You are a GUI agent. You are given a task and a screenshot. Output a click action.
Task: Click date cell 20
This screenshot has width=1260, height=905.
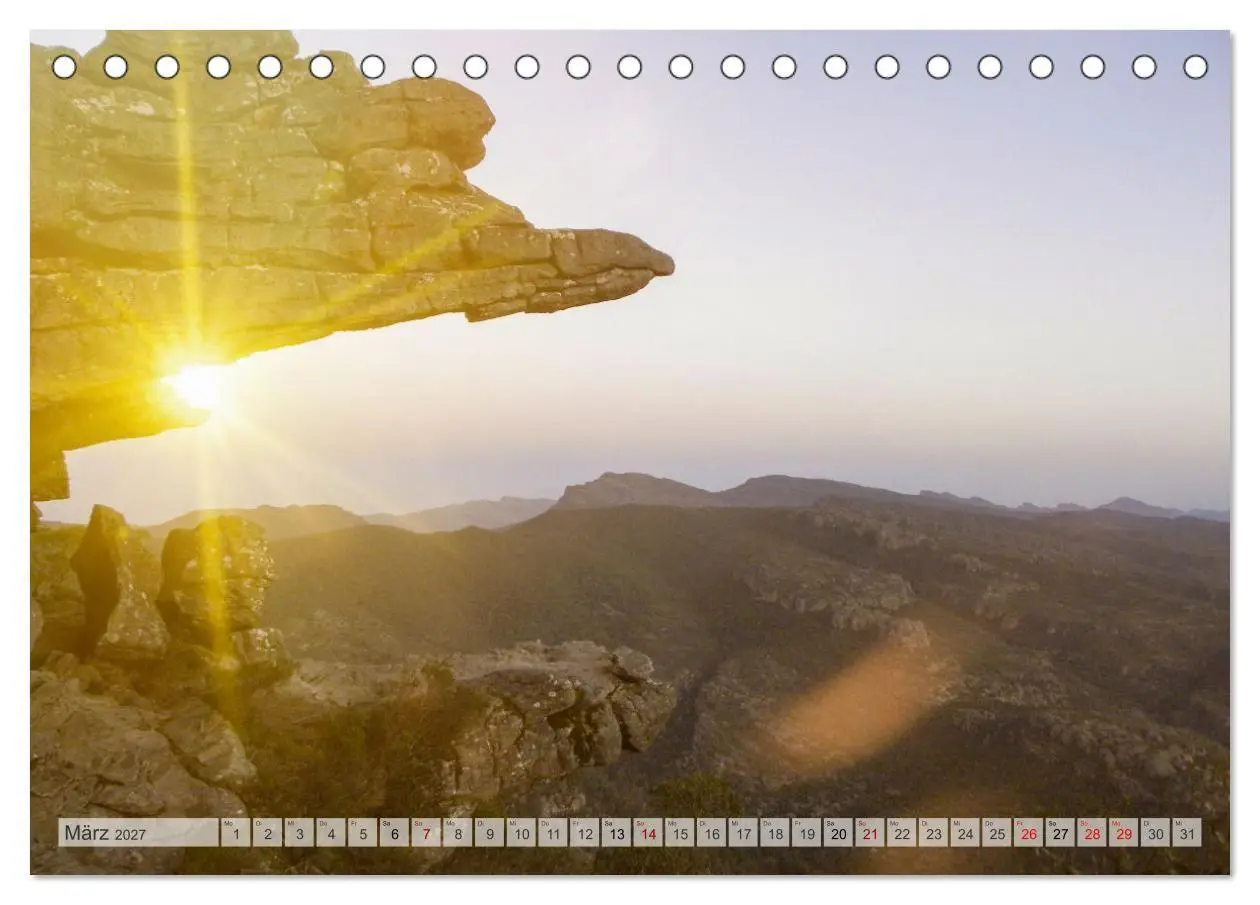pyautogui.click(x=838, y=833)
